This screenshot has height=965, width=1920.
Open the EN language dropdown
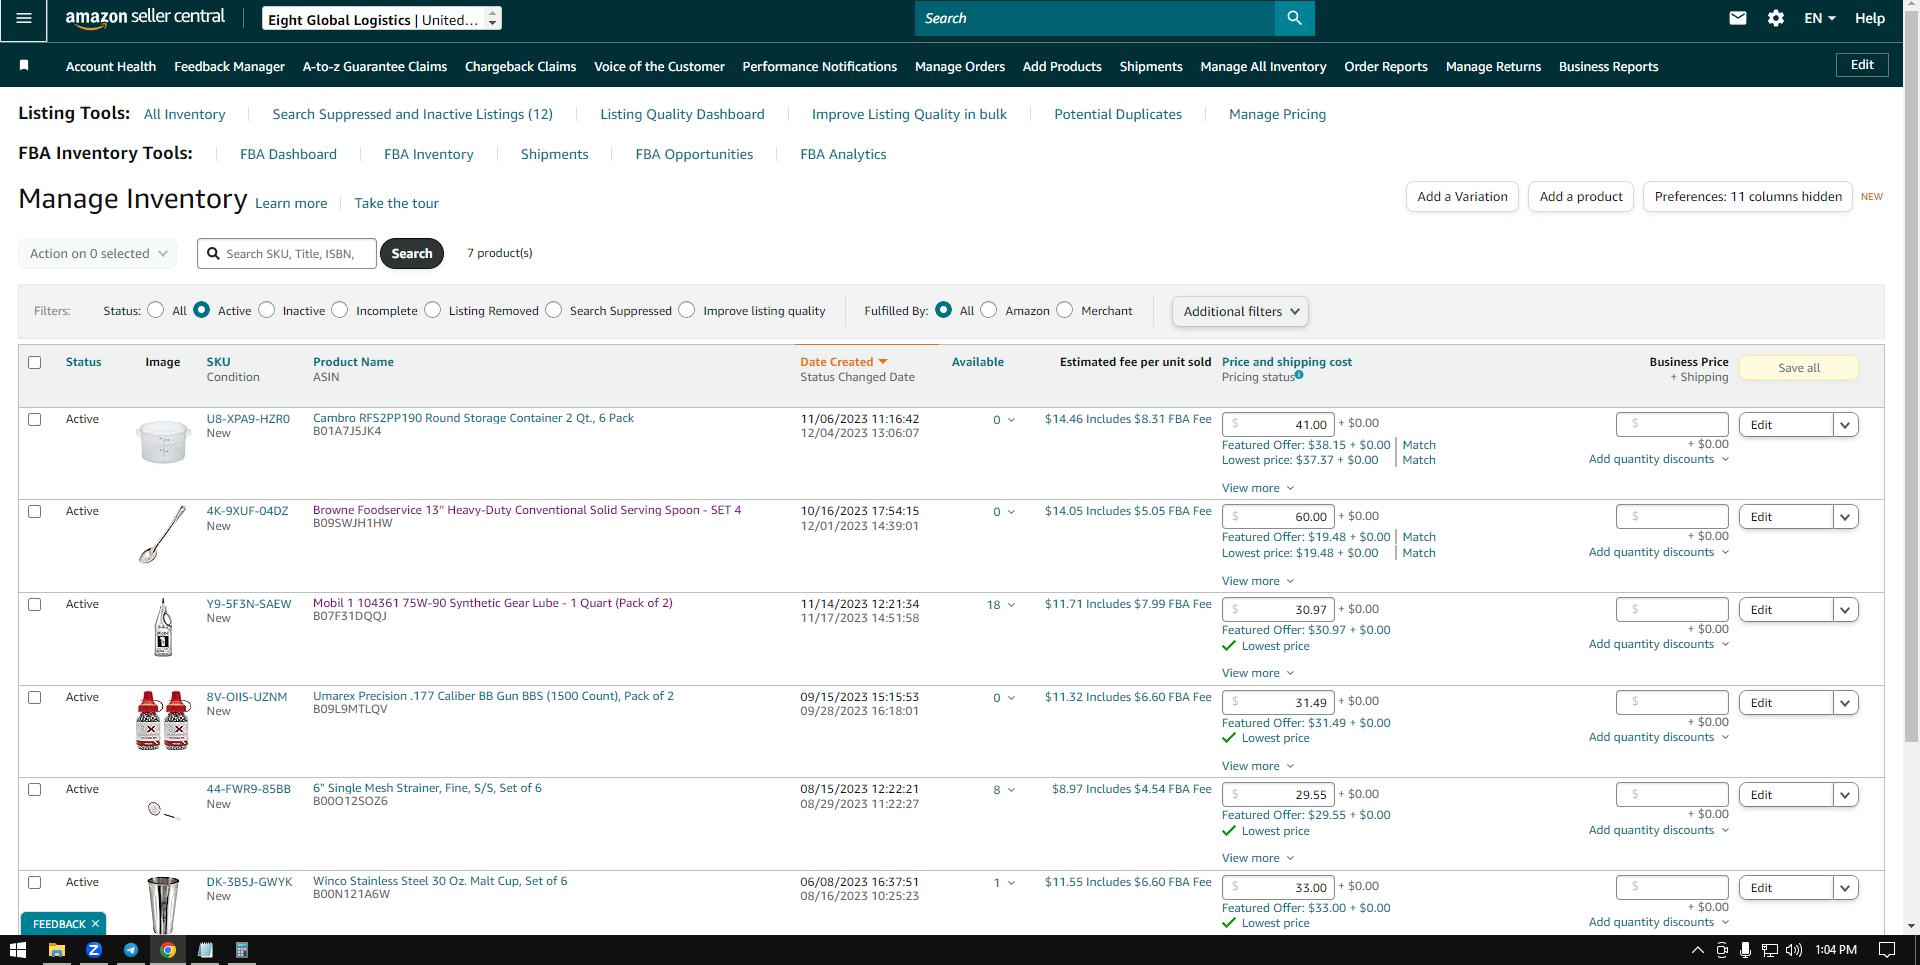[x=1820, y=18]
